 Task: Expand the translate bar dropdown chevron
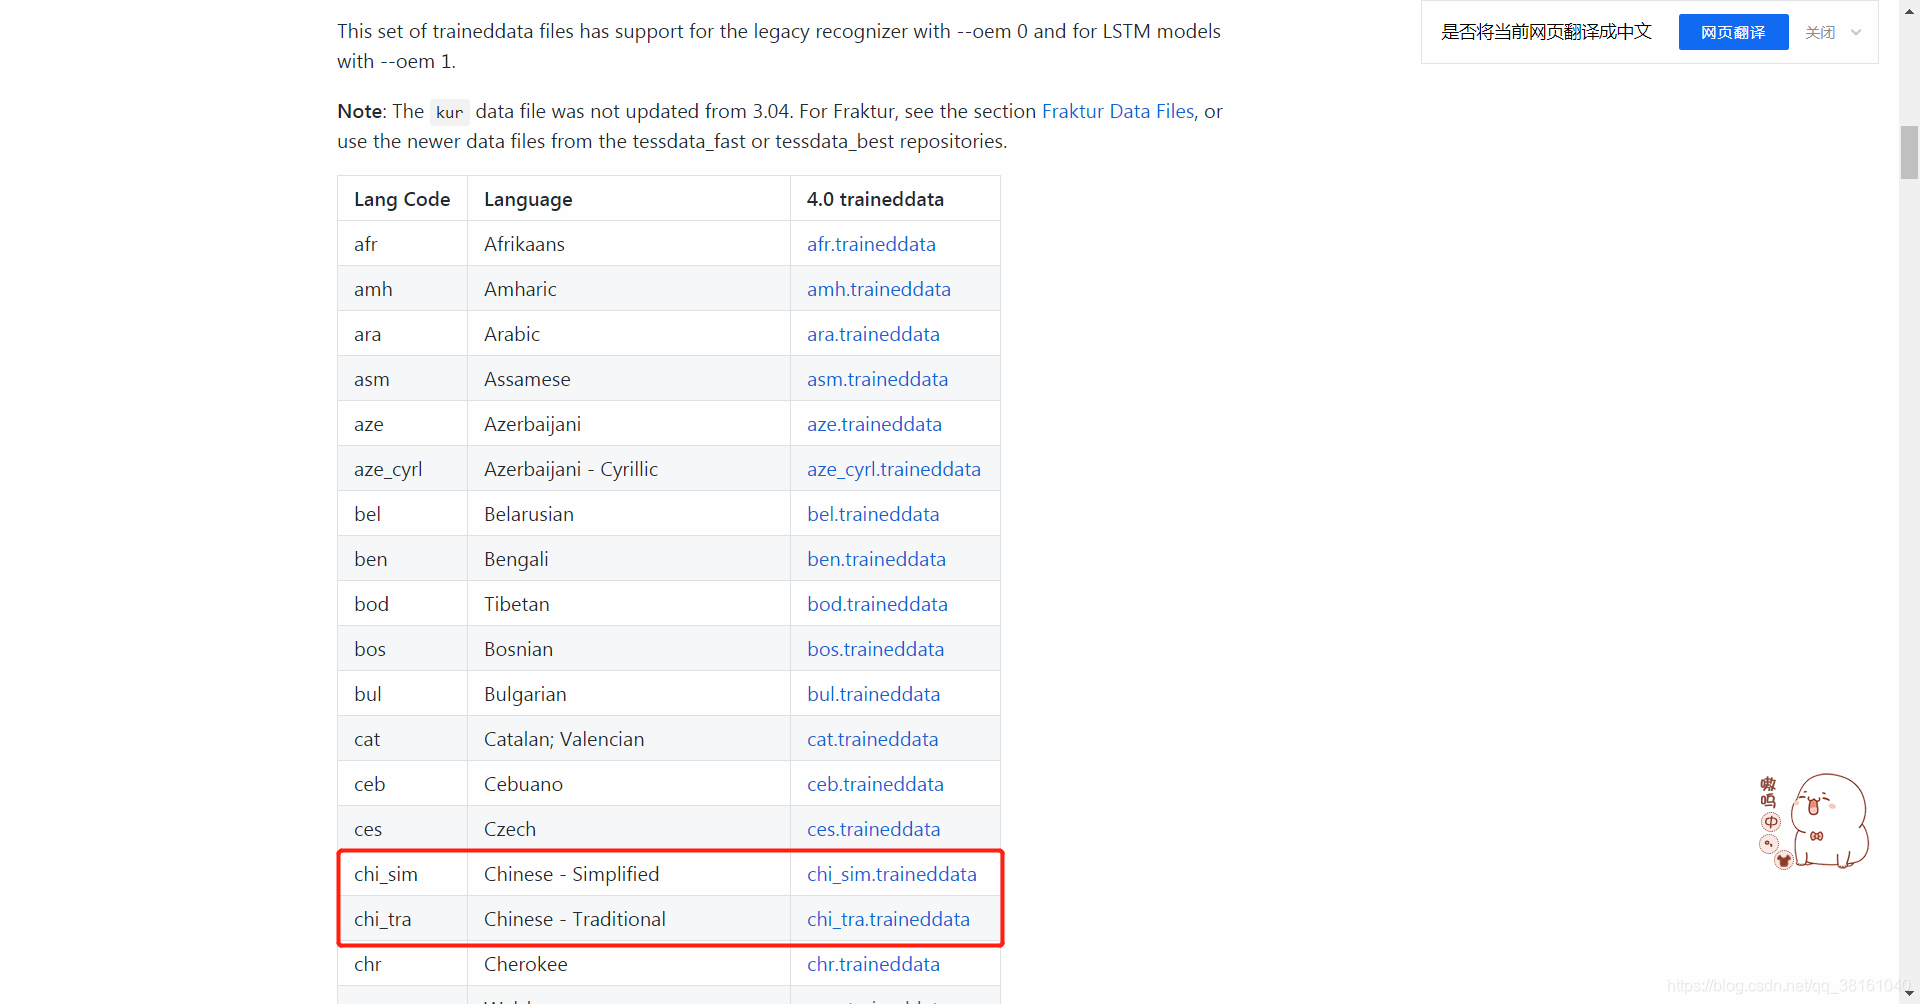(1856, 33)
